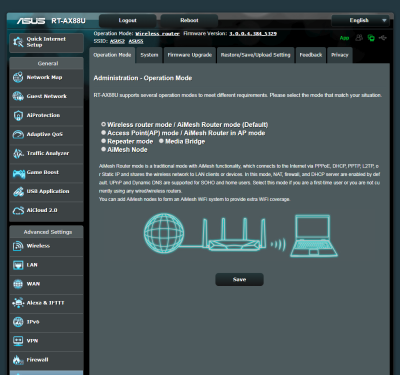The width and height of the screenshot is (400, 375).
Task: Open the Privacy tab
Action: [x=340, y=55]
